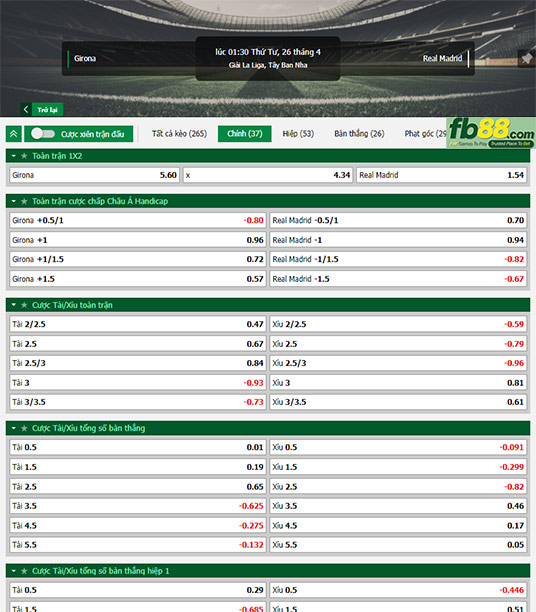
Task: Star the Tài/Xỉu tổng số bàn thắng section
Action: click(24, 429)
